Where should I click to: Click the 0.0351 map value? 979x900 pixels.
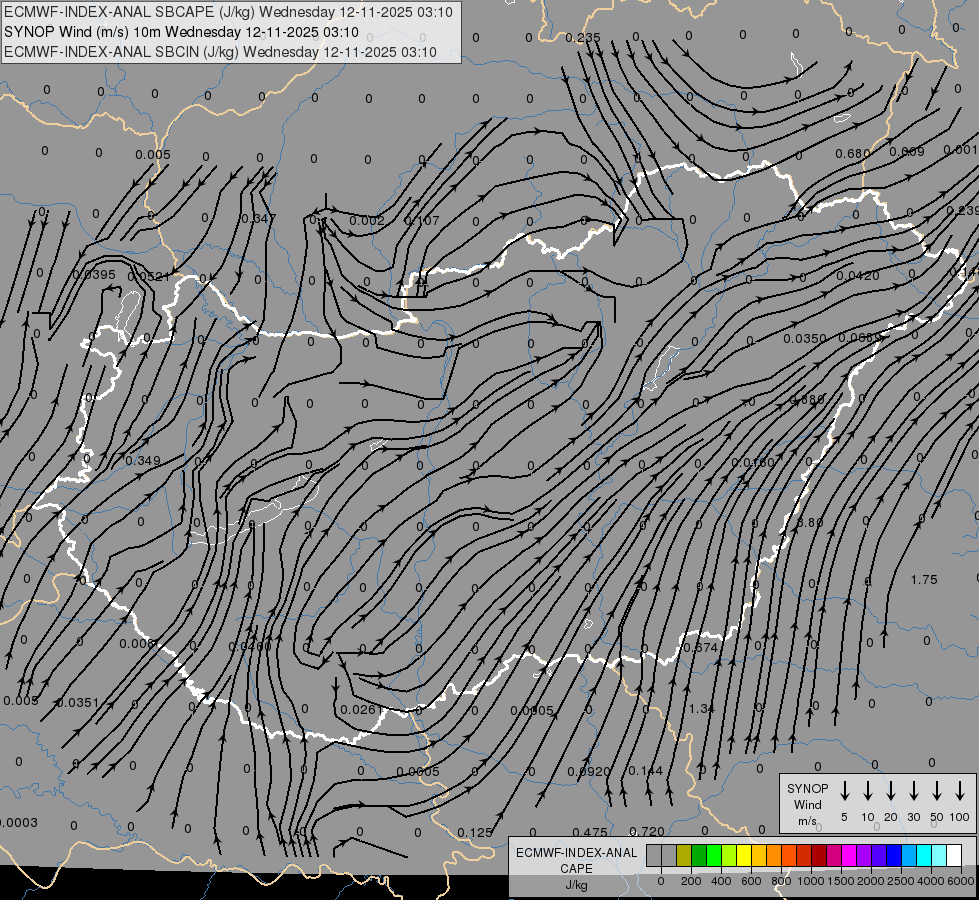coord(77,703)
